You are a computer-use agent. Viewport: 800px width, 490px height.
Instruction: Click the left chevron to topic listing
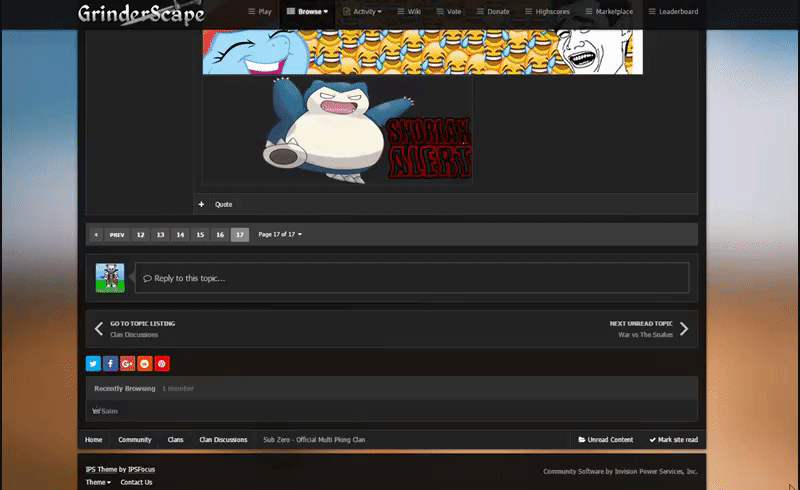[99, 329]
